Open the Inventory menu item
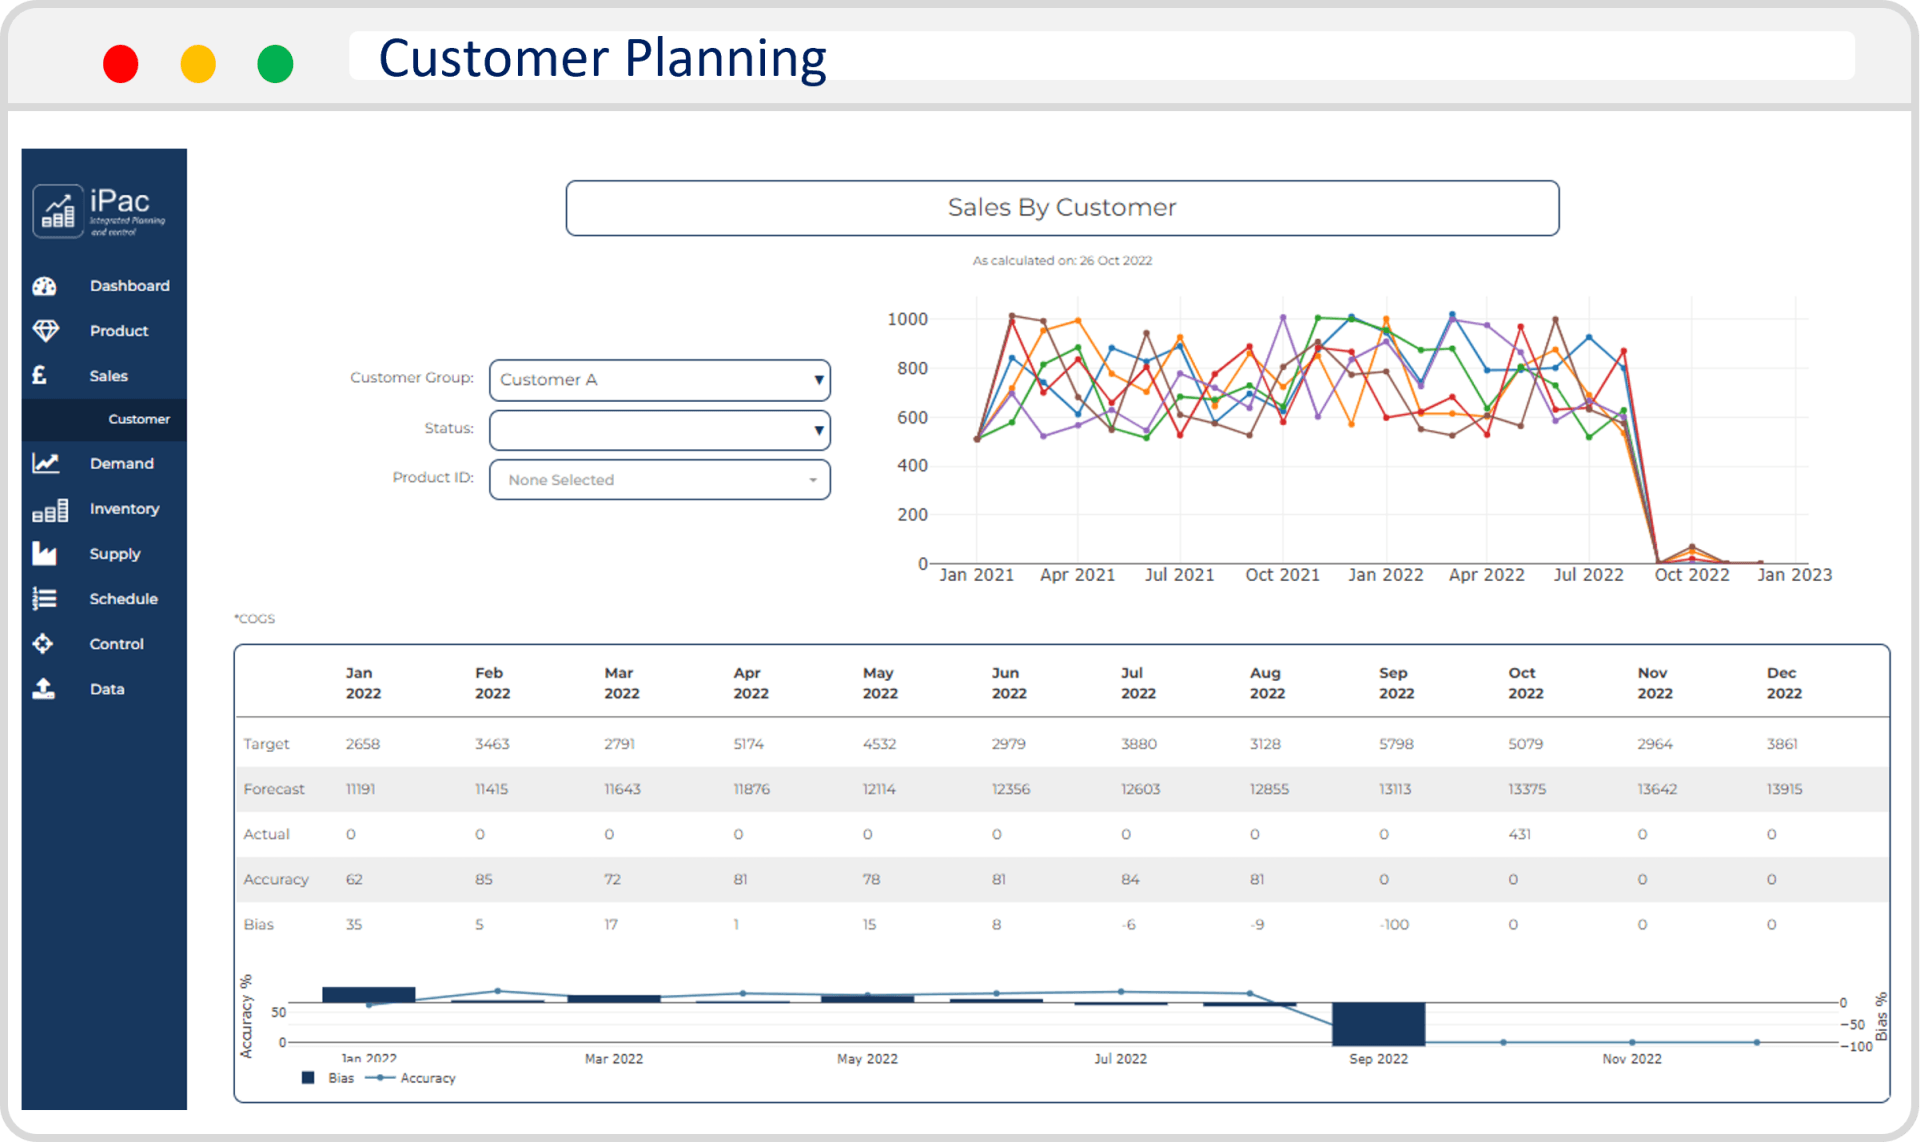The image size is (1920, 1142). point(124,509)
